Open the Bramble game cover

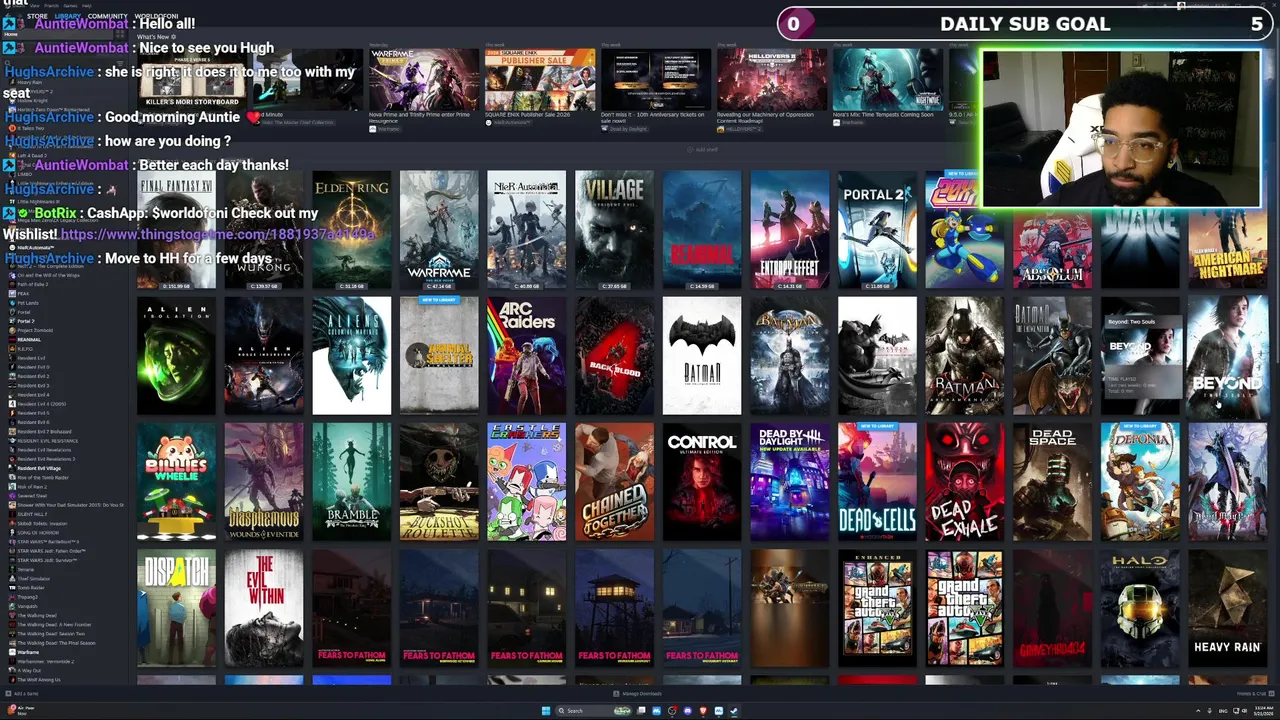click(x=351, y=481)
